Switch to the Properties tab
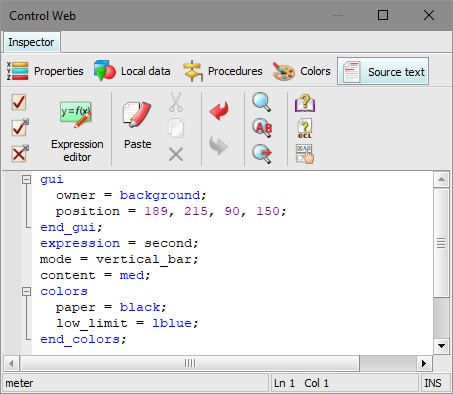 pyautogui.click(x=45, y=71)
